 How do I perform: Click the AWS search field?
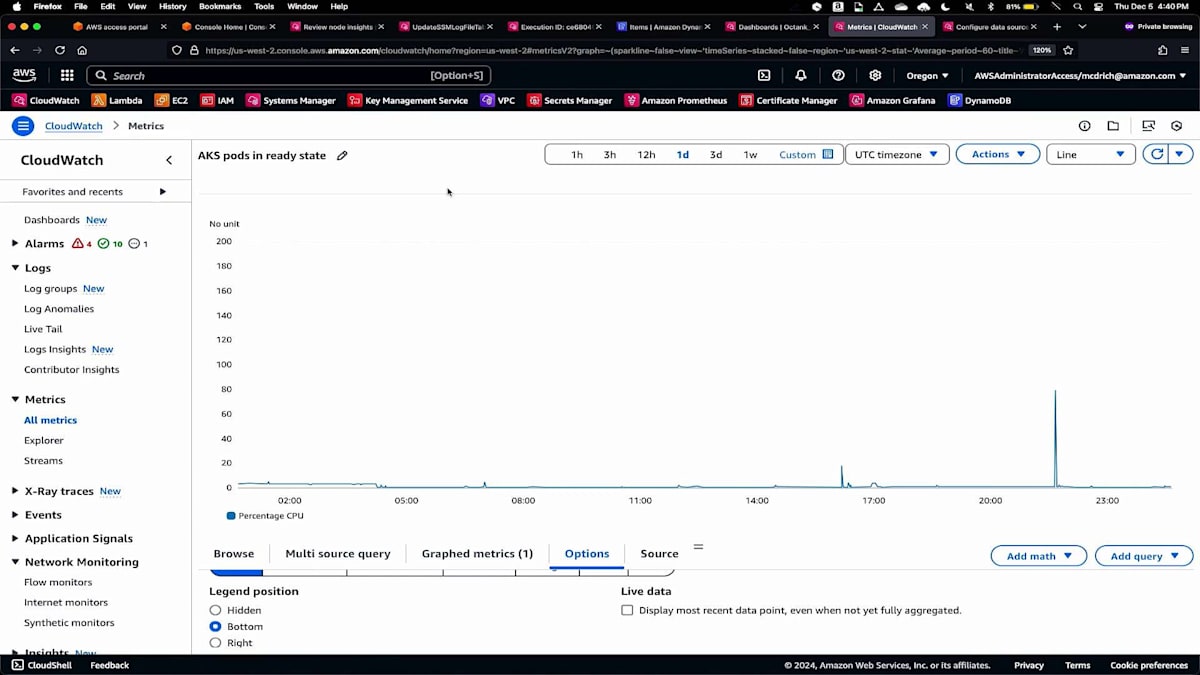tap(289, 75)
